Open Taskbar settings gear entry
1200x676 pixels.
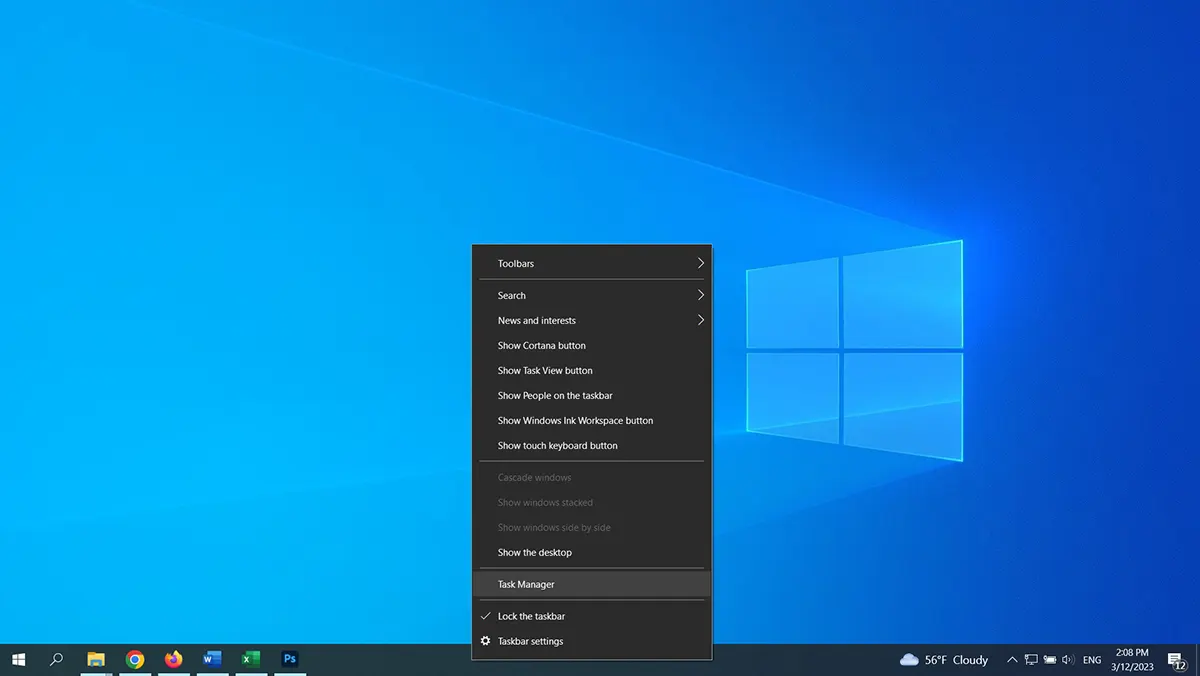592,641
